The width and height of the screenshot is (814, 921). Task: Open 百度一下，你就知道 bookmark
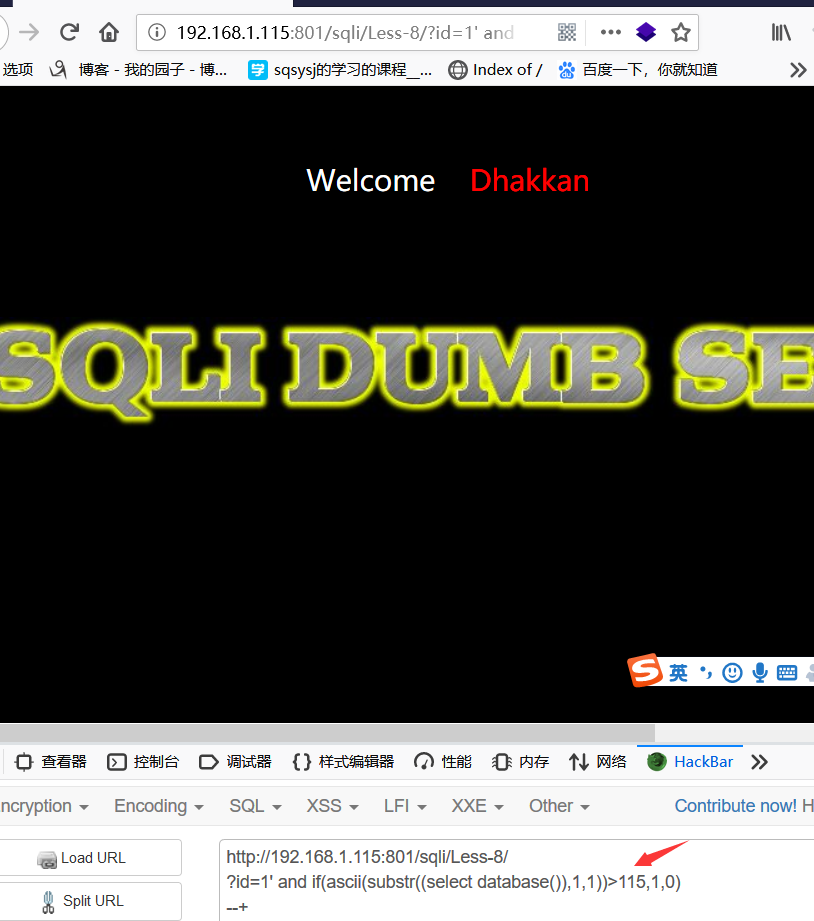click(638, 70)
